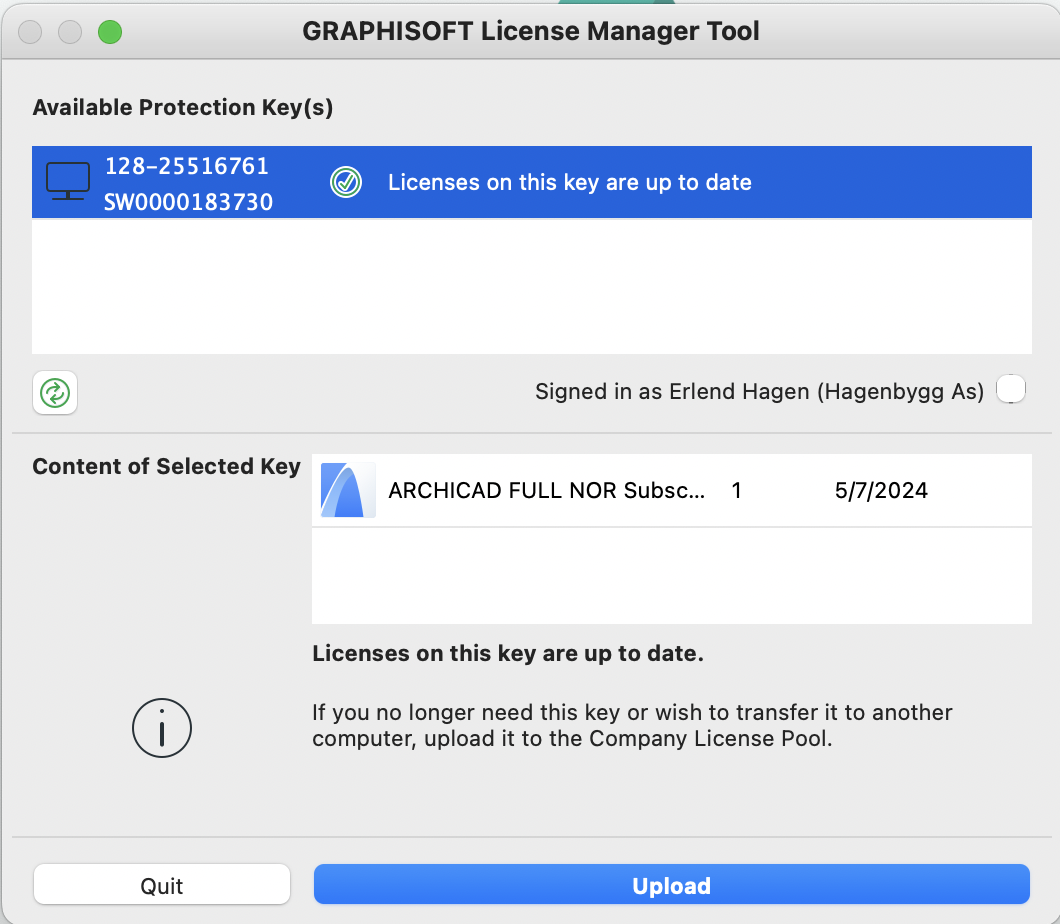Screen dimensions: 1060x924
Task: Click the white account button beside the signed-in name
Action: pos(1011,389)
